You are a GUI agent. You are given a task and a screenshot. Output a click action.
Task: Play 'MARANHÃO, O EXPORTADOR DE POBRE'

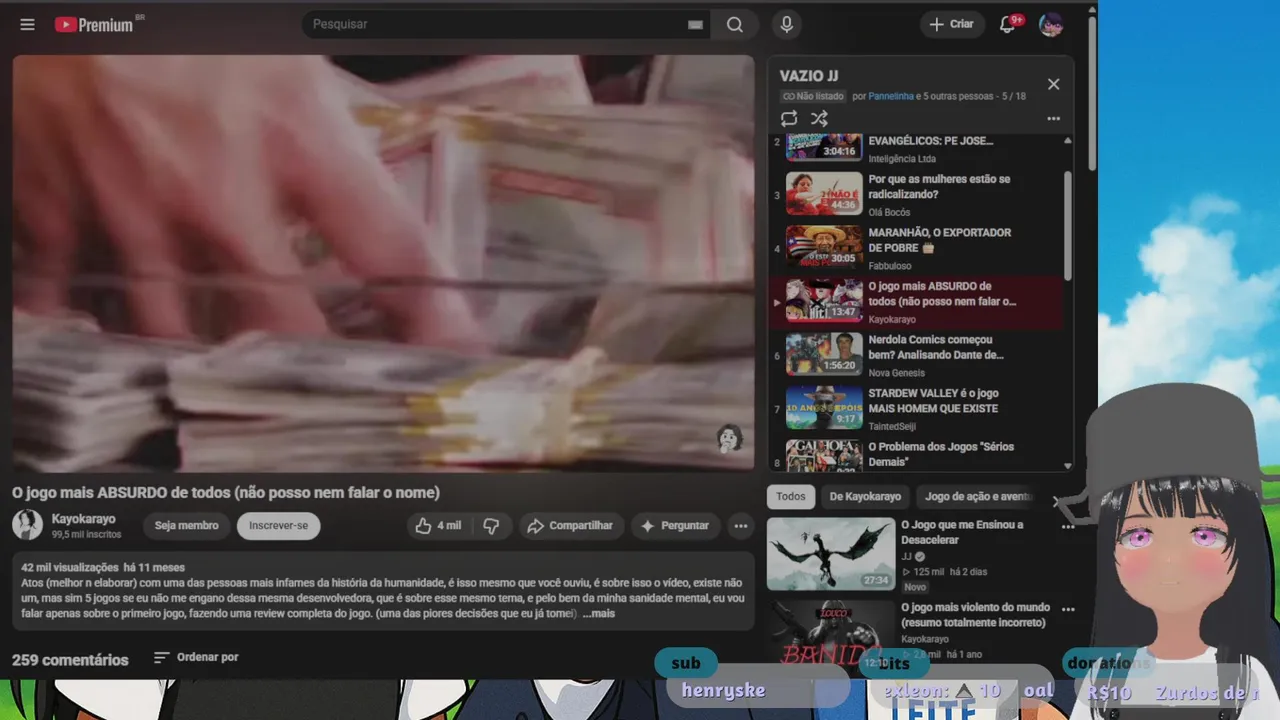tap(915, 248)
